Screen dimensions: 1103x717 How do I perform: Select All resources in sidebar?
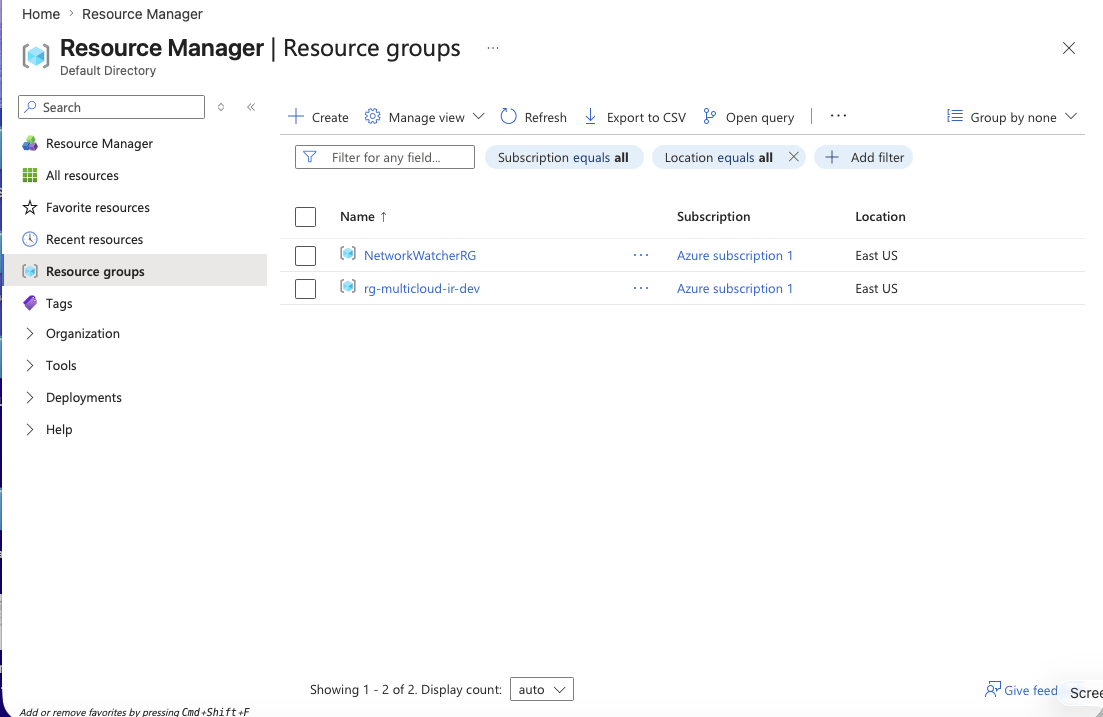(82, 175)
